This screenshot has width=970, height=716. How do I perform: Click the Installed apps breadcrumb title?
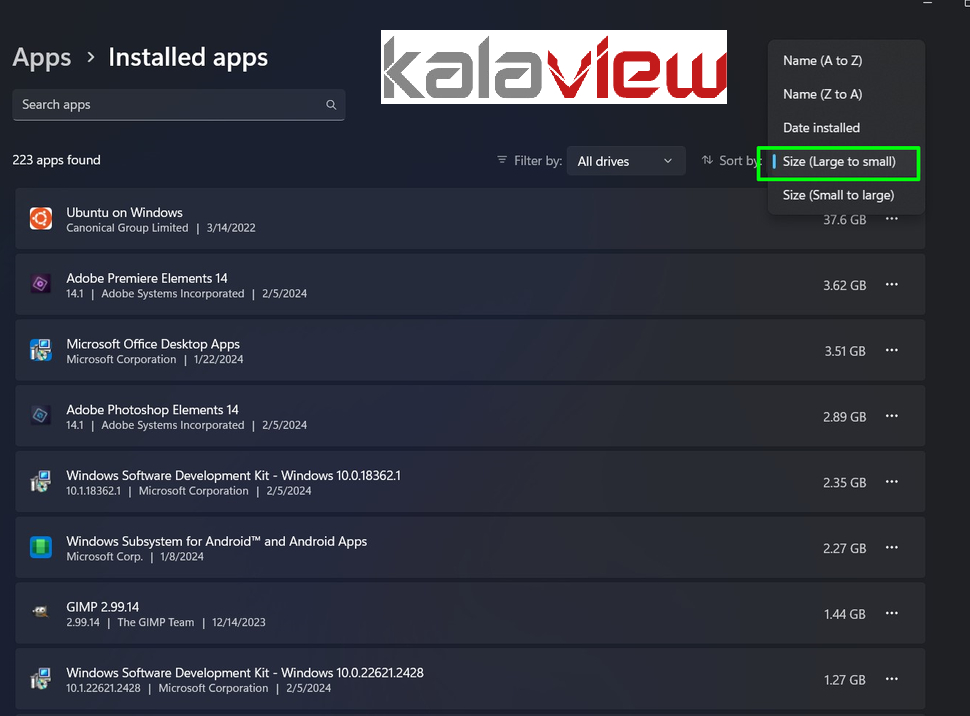(188, 58)
